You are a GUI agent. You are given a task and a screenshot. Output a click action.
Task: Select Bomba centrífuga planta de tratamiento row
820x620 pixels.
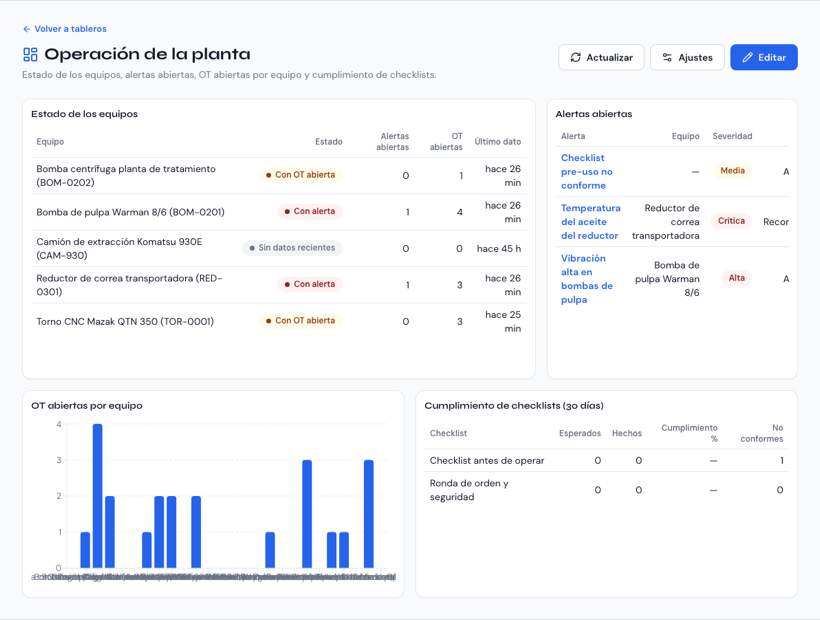tap(279, 176)
